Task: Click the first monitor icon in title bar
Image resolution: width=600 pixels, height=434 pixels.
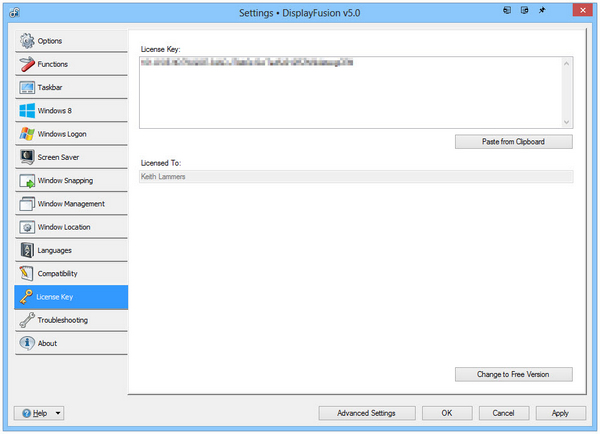Action: coord(507,10)
